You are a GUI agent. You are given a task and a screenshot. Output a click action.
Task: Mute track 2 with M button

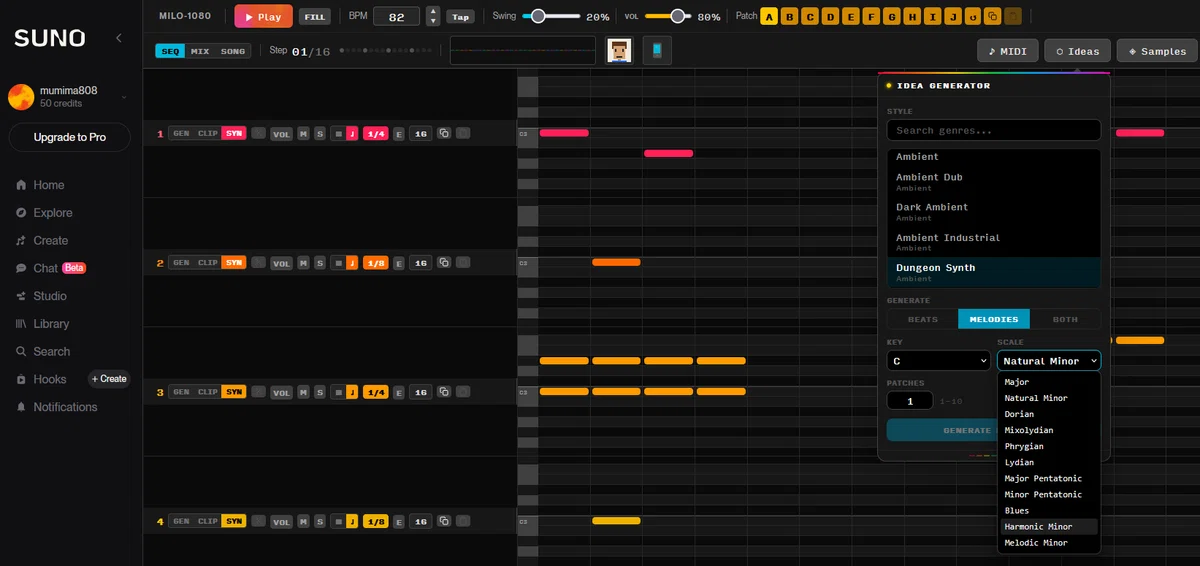(303, 263)
